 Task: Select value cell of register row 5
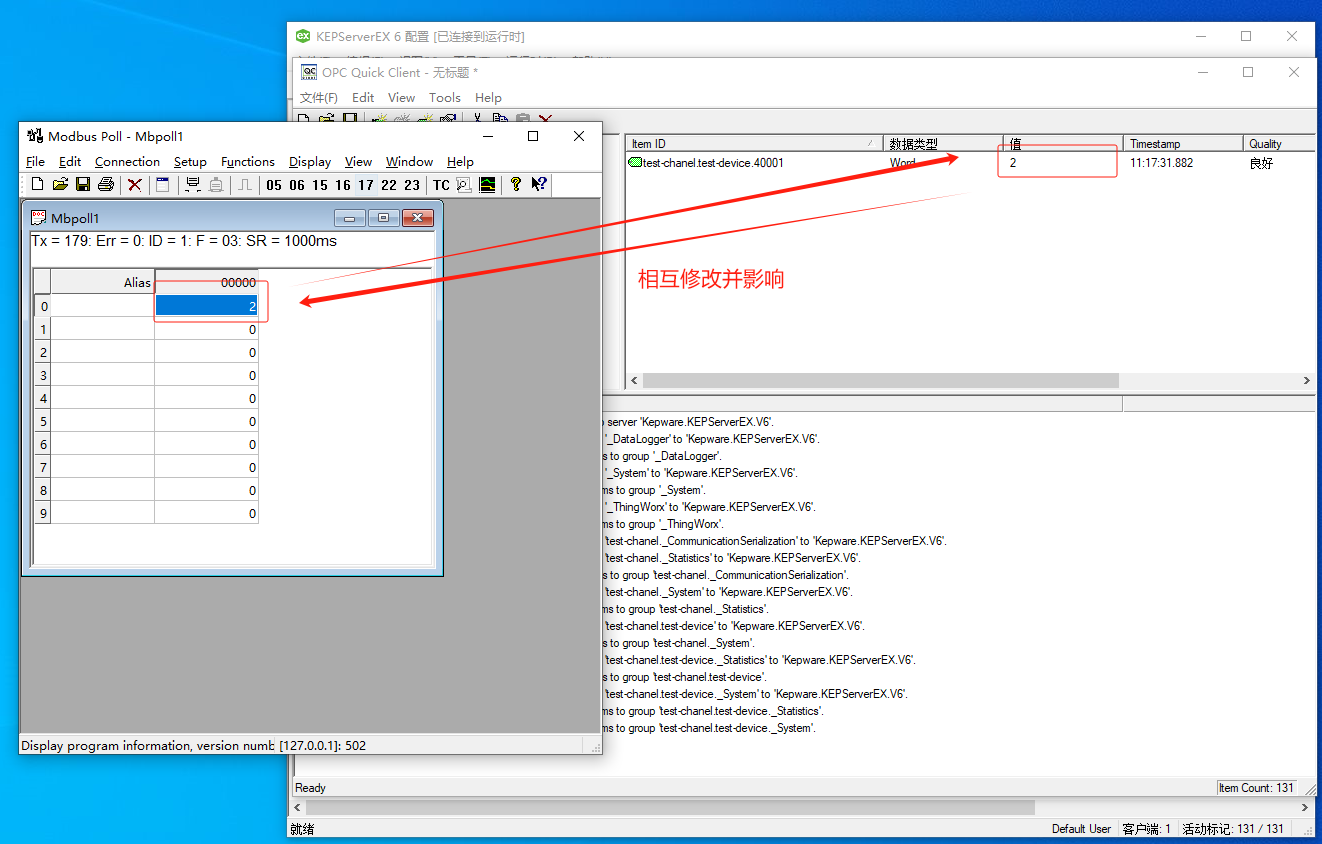coord(206,421)
